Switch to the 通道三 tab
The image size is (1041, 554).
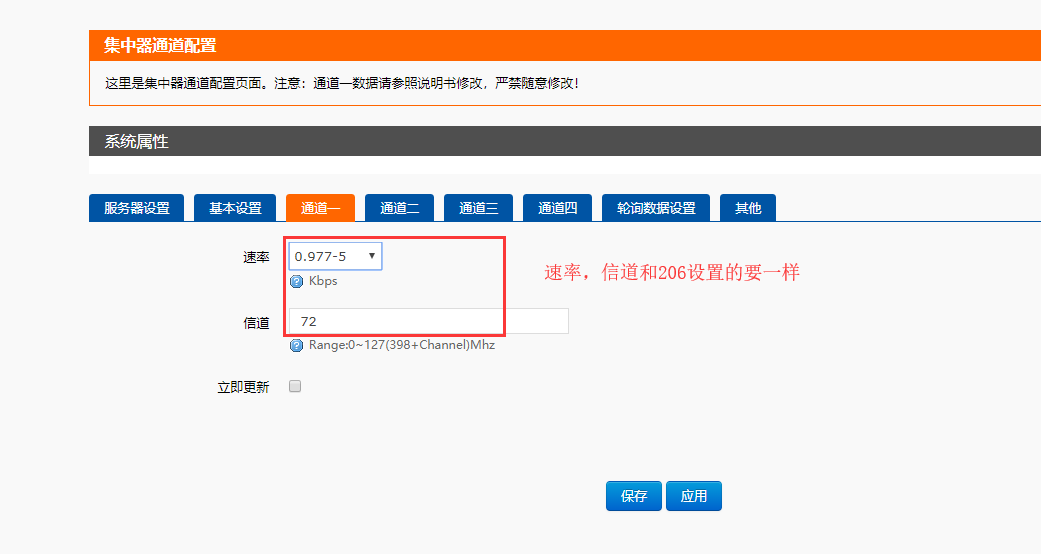point(478,208)
